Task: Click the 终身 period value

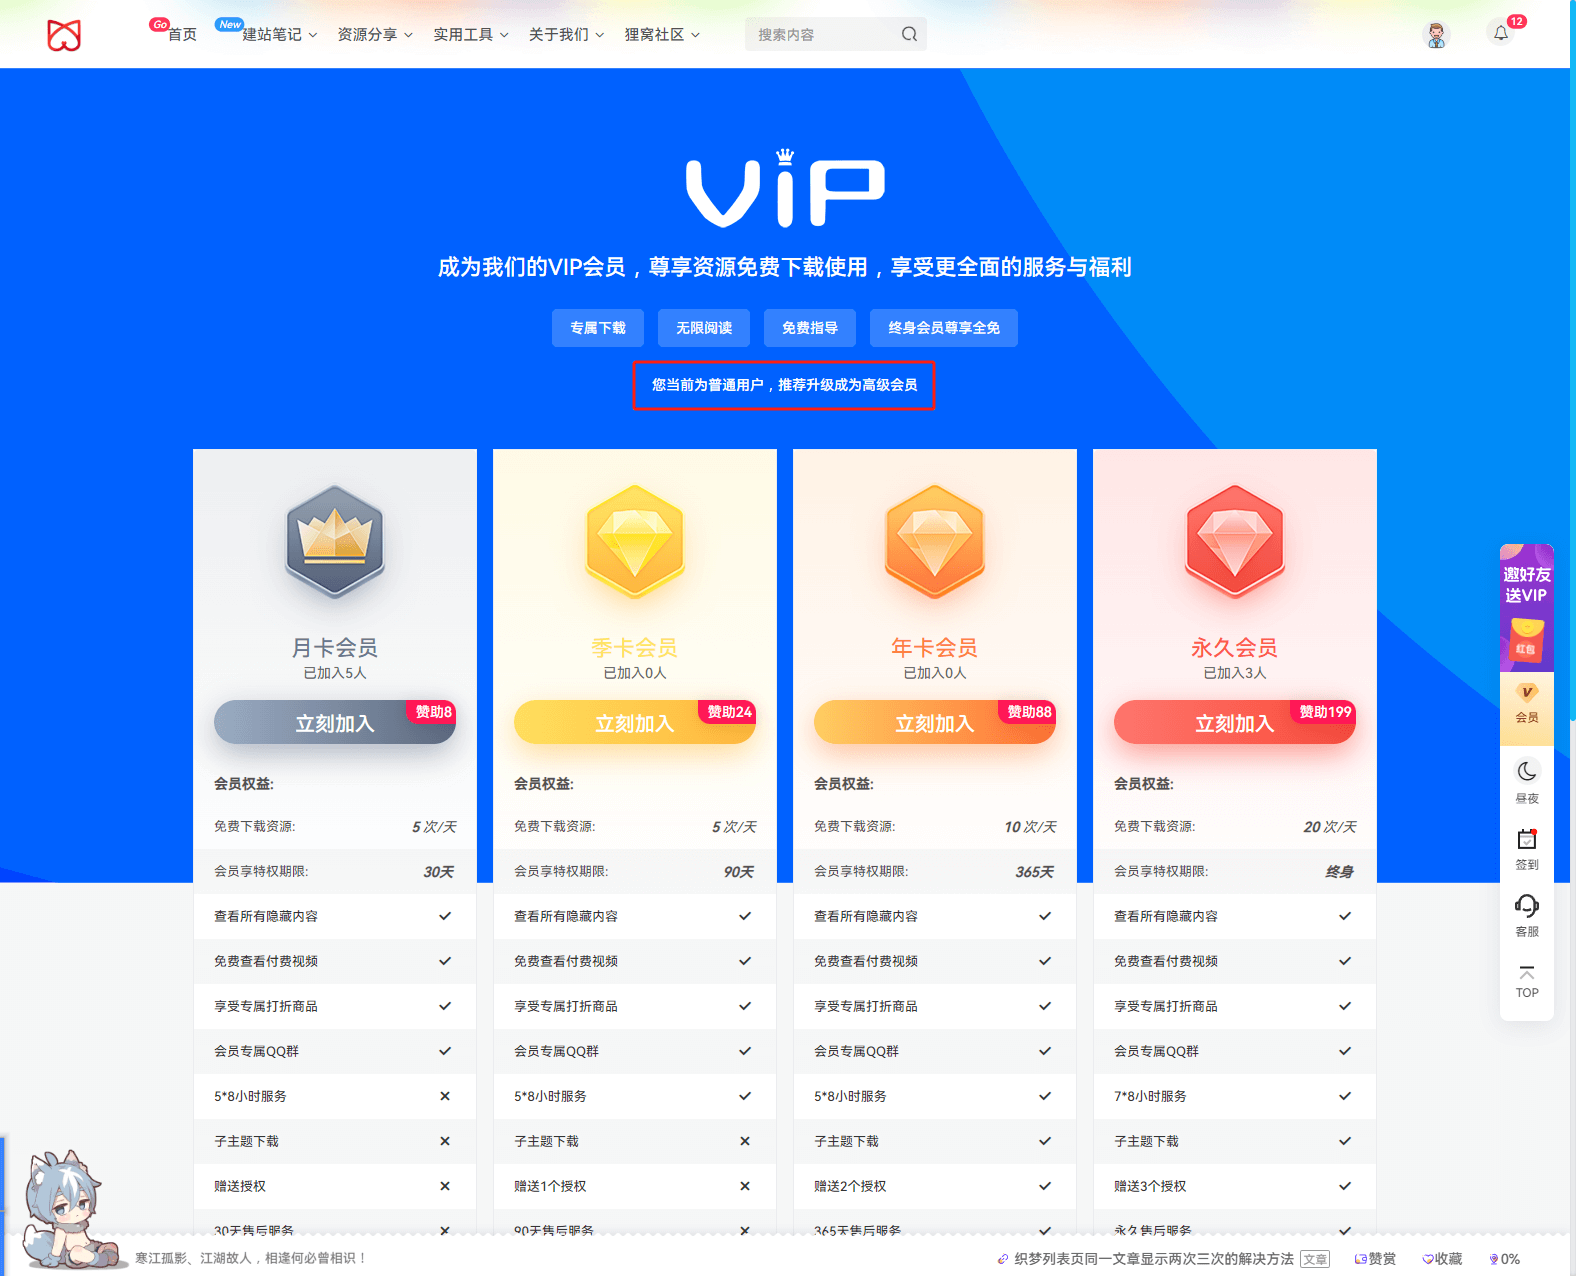Action: click(x=1340, y=872)
